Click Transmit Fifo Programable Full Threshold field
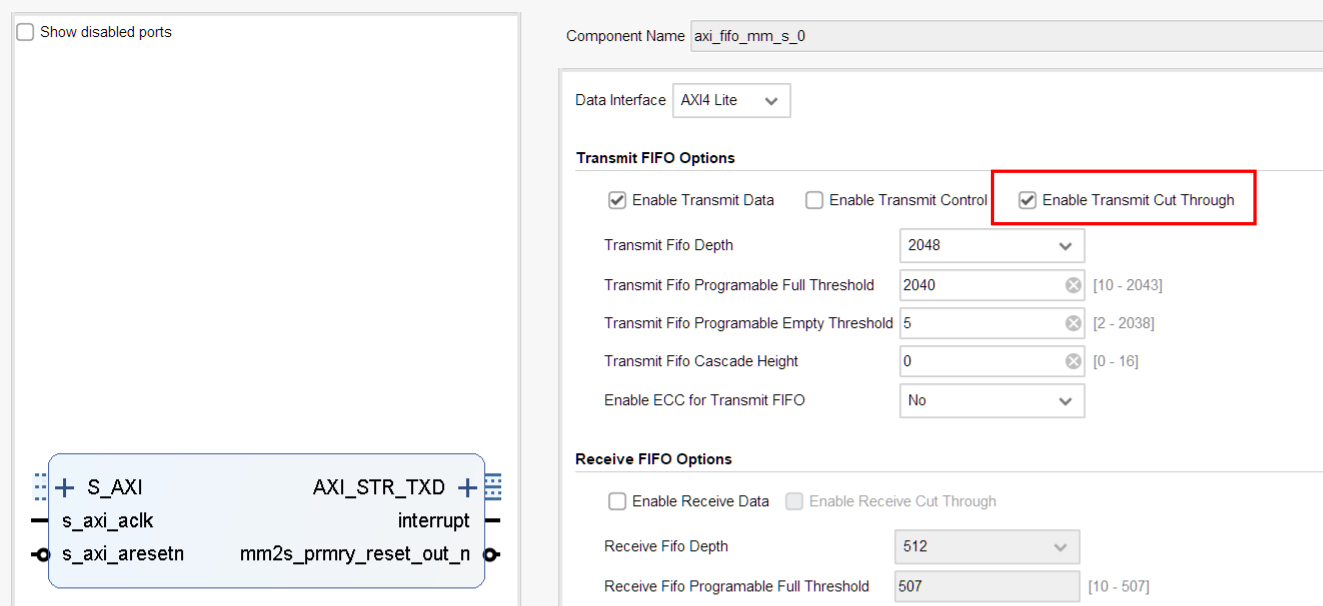 980,285
